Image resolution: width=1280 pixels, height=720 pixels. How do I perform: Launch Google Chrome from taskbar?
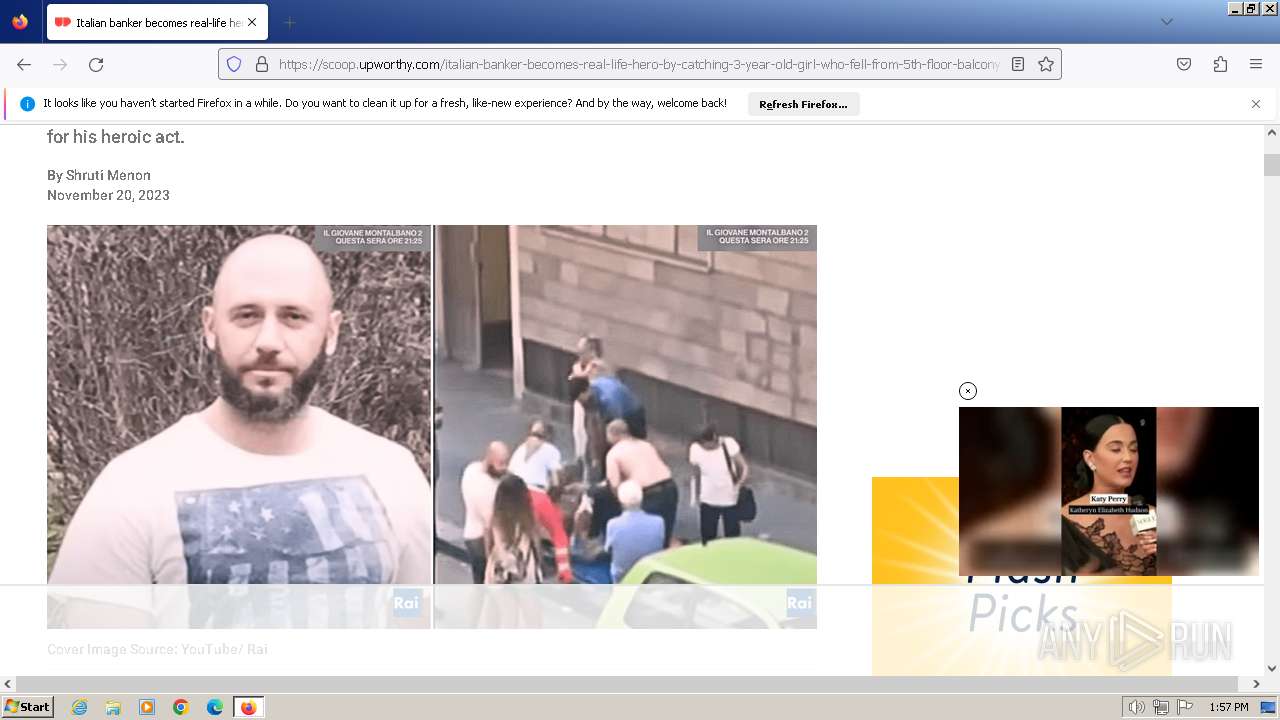[181, 707]
